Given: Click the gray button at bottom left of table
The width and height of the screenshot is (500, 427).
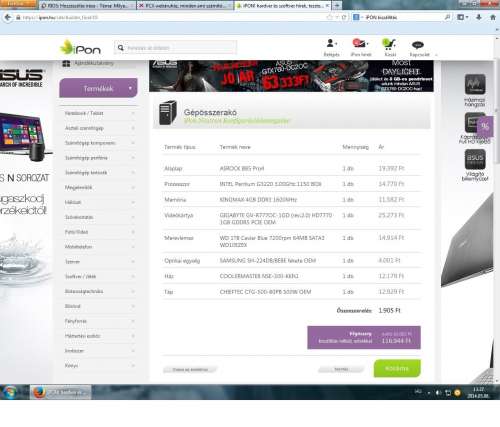Looking at the screenshot, I should point(190,369).
